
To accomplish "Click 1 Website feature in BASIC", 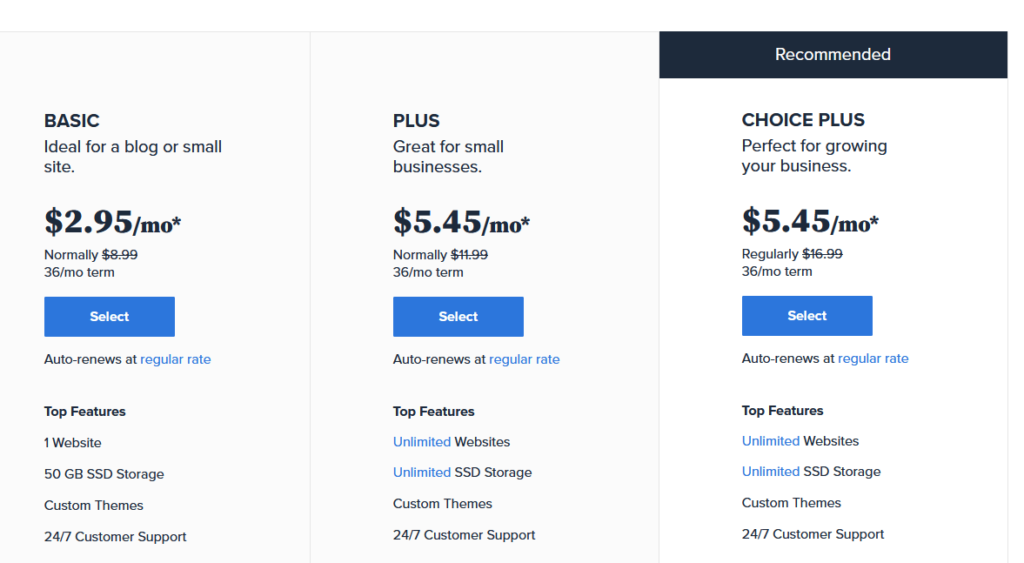I will 72,443.
